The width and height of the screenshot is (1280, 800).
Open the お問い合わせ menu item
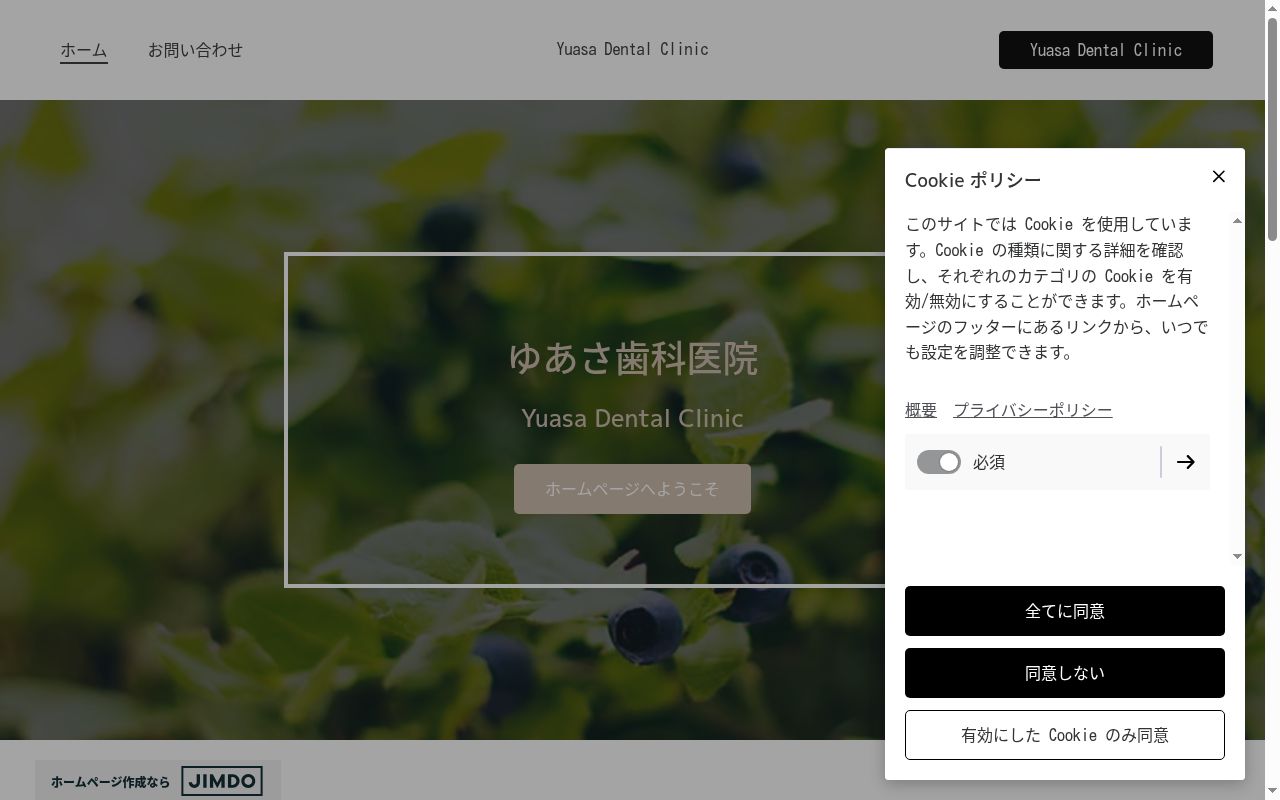tap(195, 50)
